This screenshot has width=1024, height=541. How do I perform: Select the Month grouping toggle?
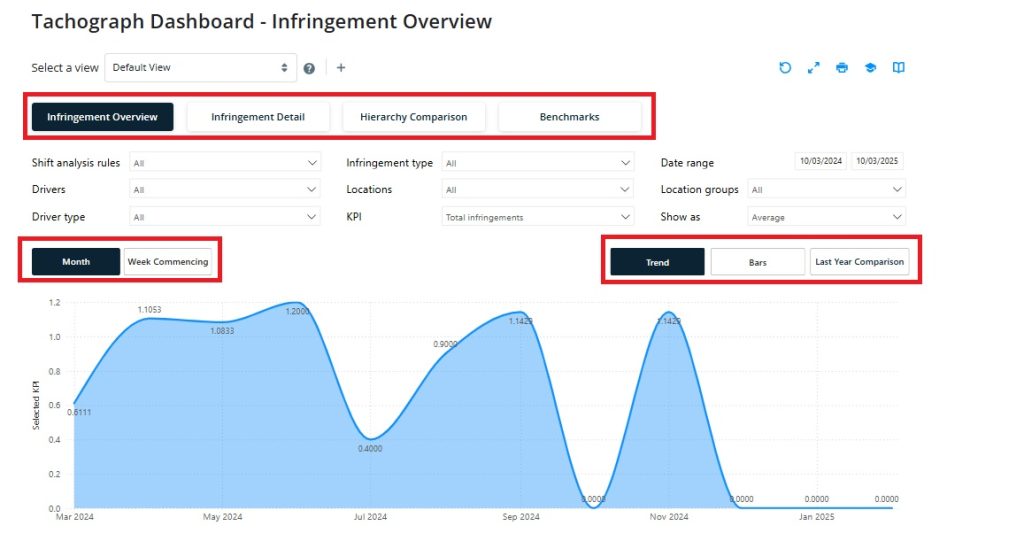click(x=76, y=261)
